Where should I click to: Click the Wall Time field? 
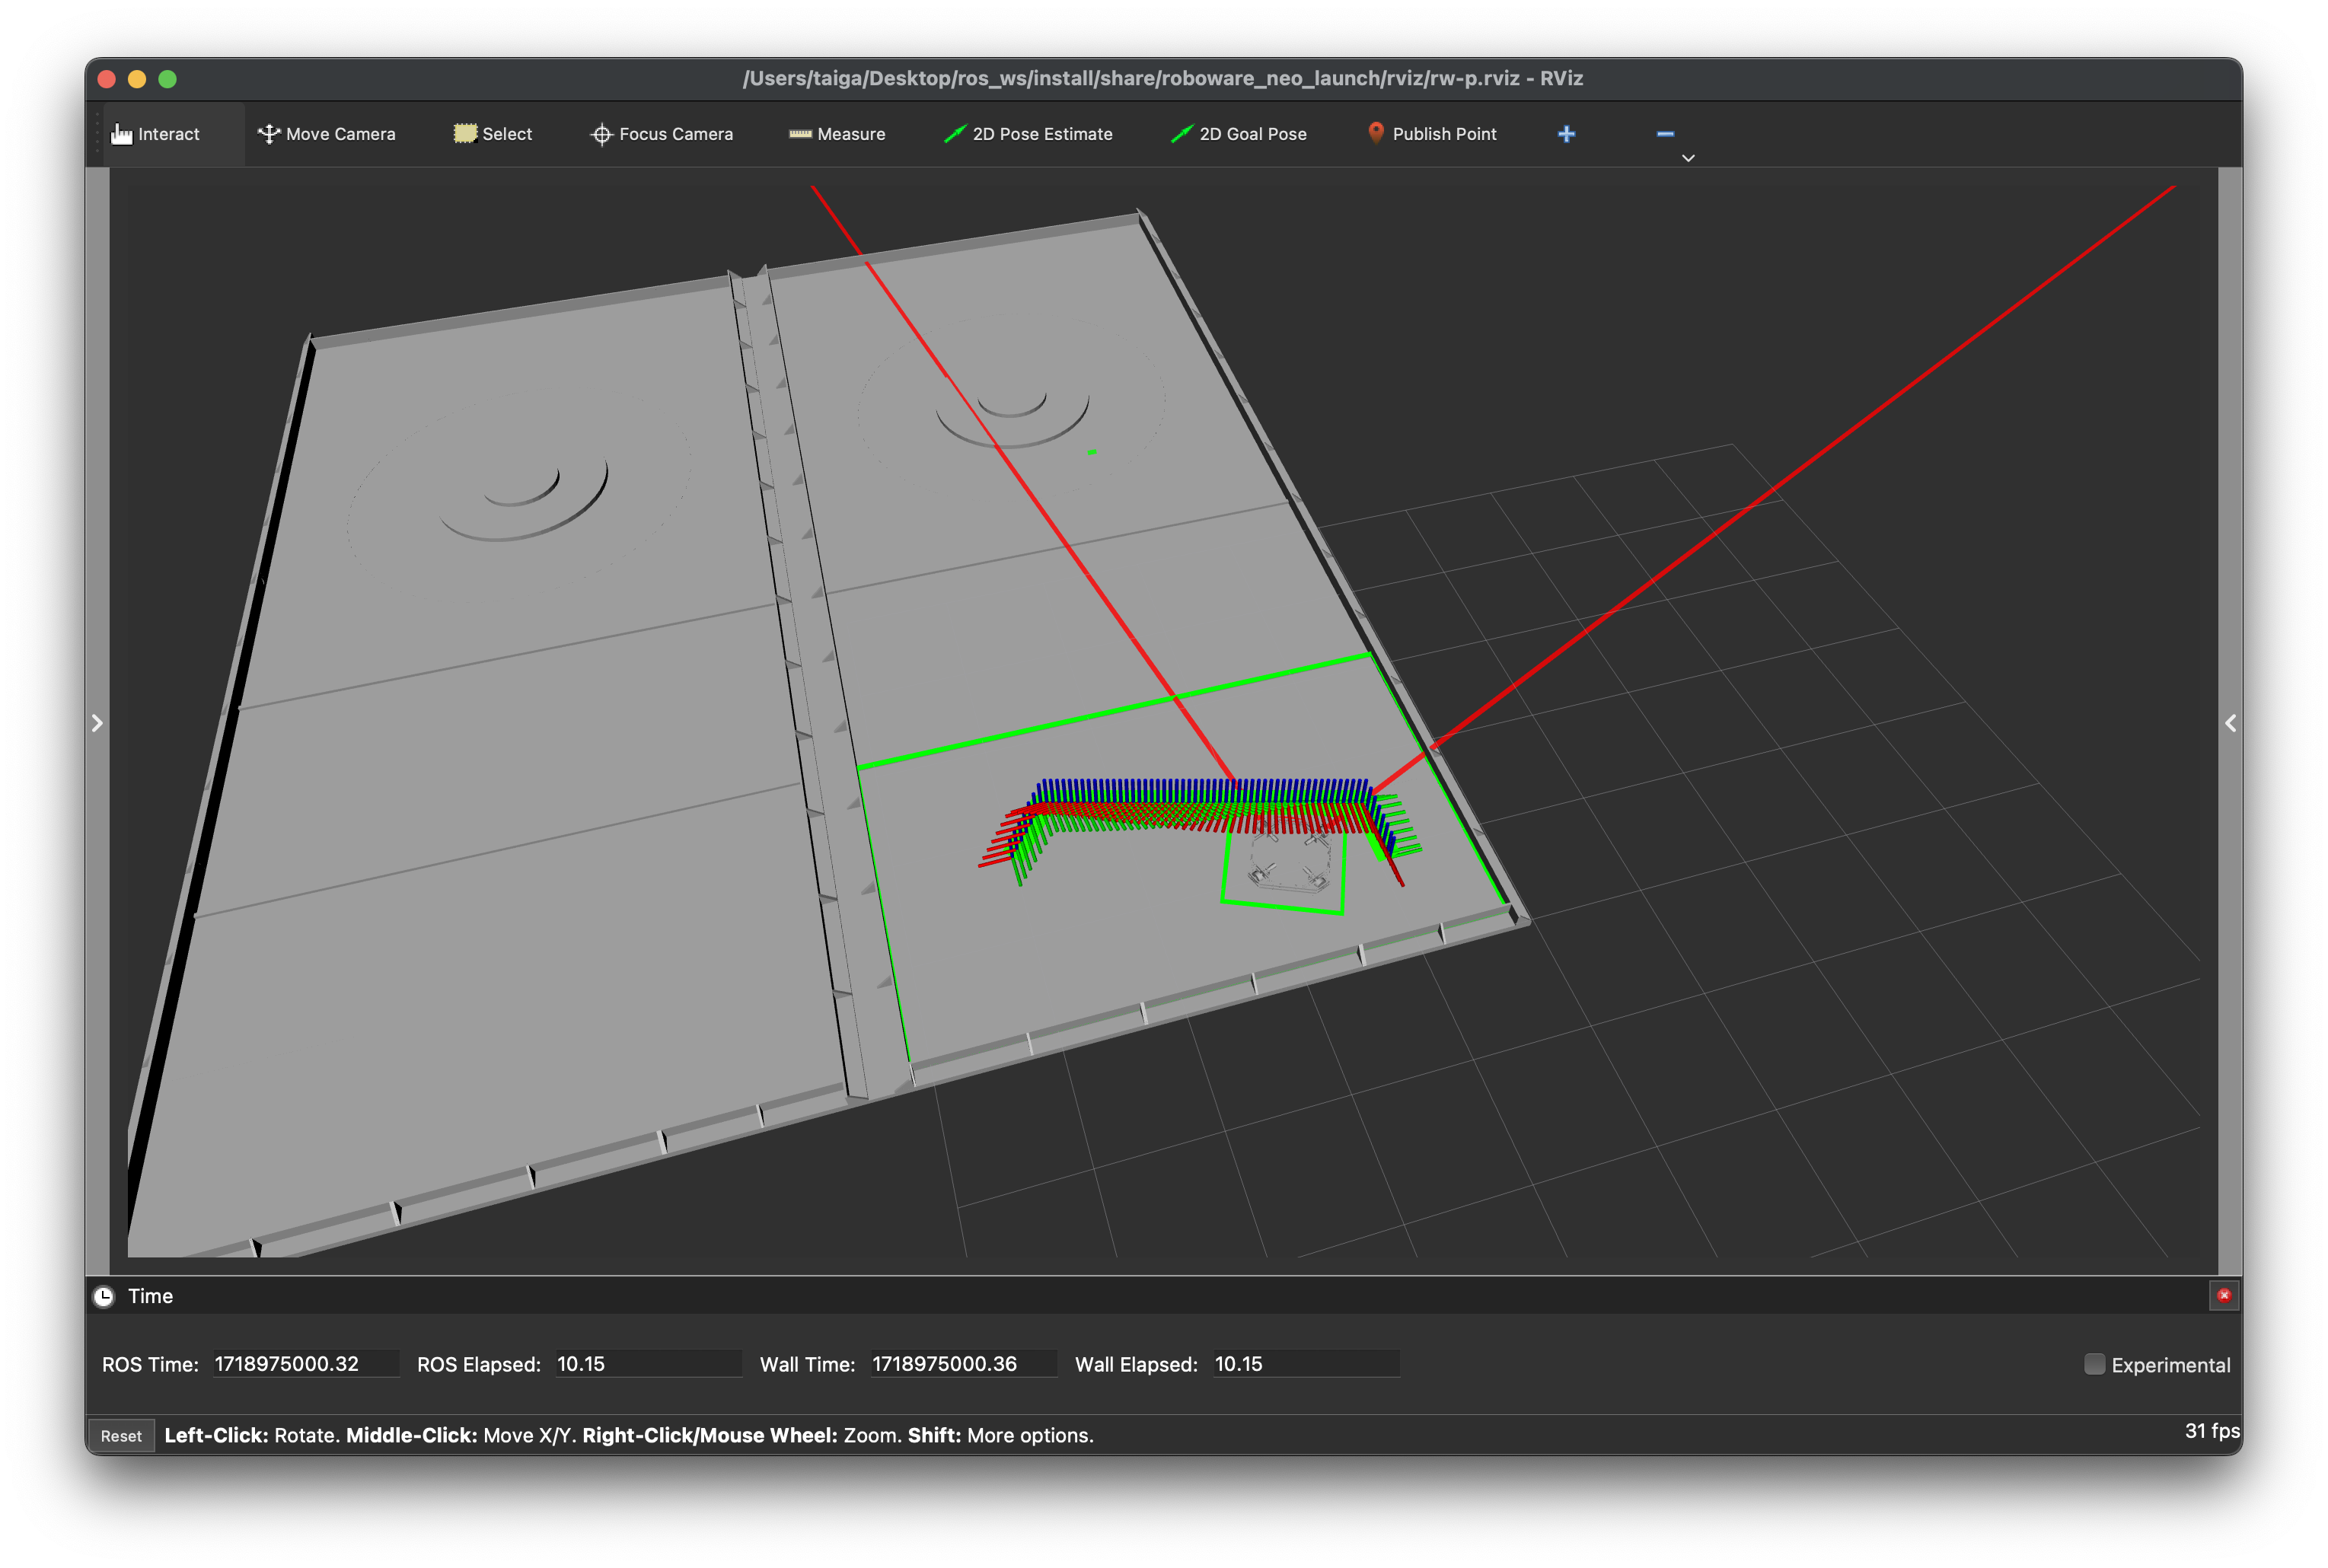point(963,1364)
